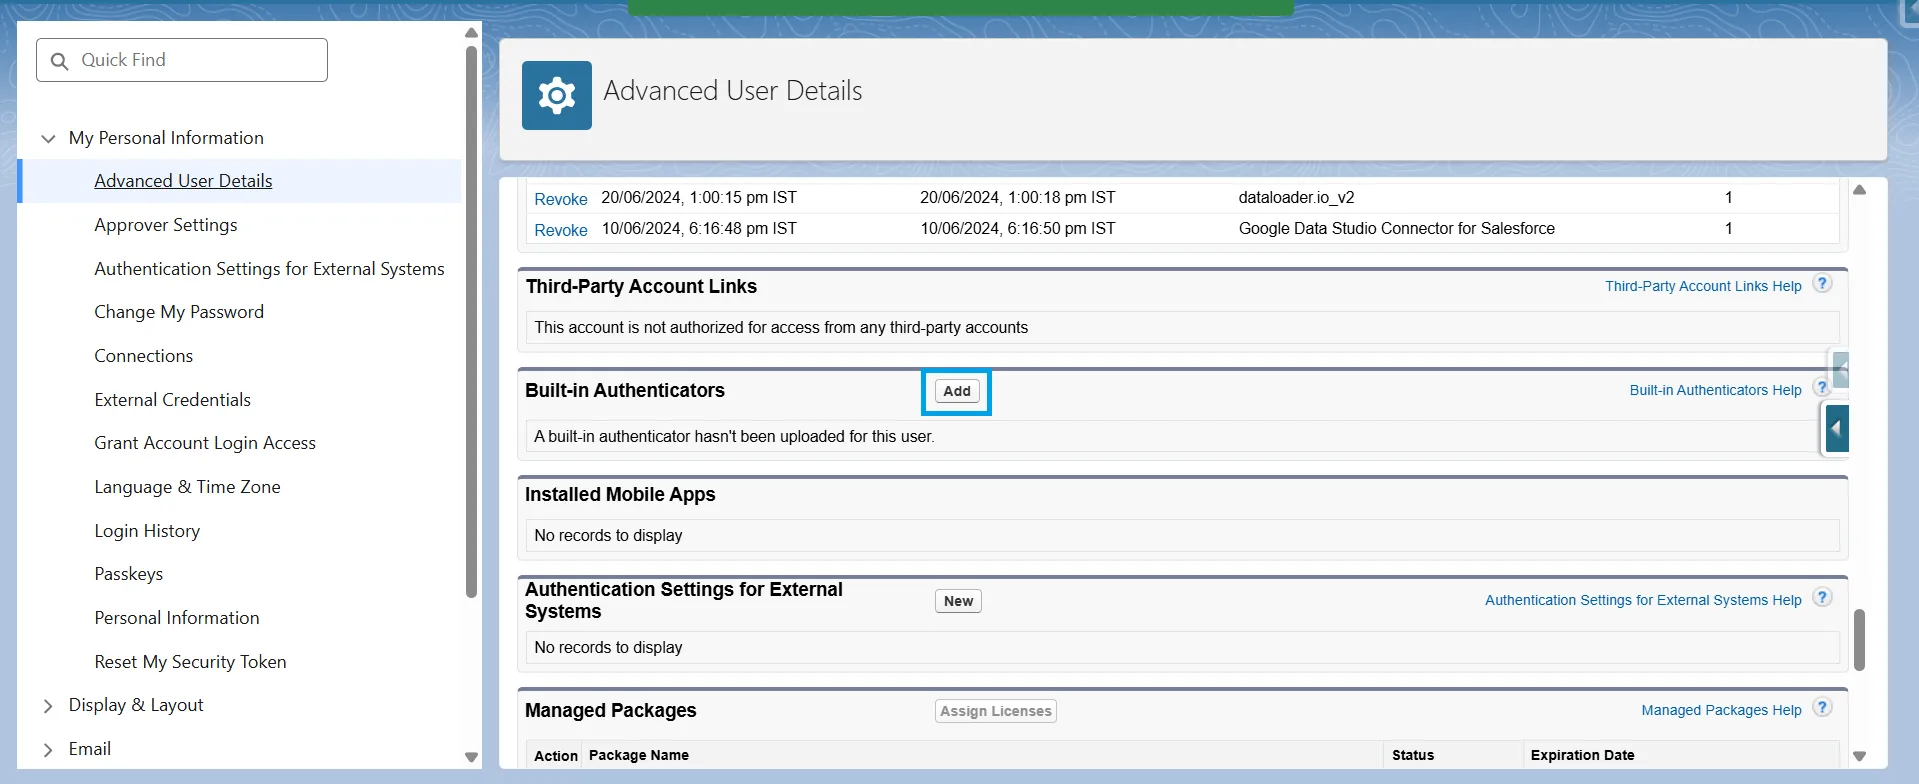1919x784 pixels.
Task: Click the blue side panel collapse arrow
Action: 1837,430
